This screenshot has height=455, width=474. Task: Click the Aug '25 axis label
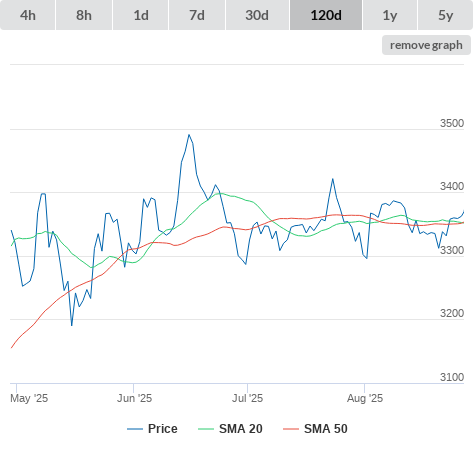click(365, 398)
